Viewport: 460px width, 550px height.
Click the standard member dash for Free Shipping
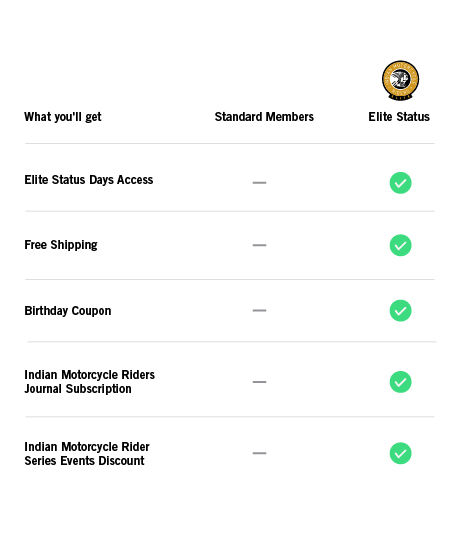coord(259,245)
